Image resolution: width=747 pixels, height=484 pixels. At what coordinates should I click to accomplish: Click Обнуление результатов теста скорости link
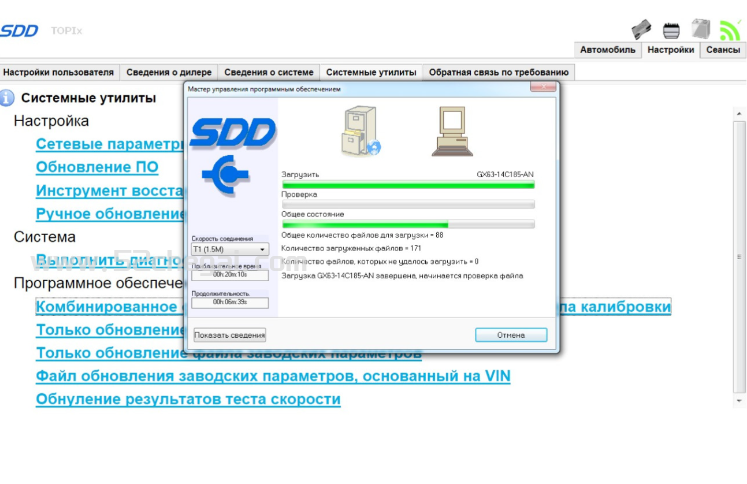[x=188, y=399]
